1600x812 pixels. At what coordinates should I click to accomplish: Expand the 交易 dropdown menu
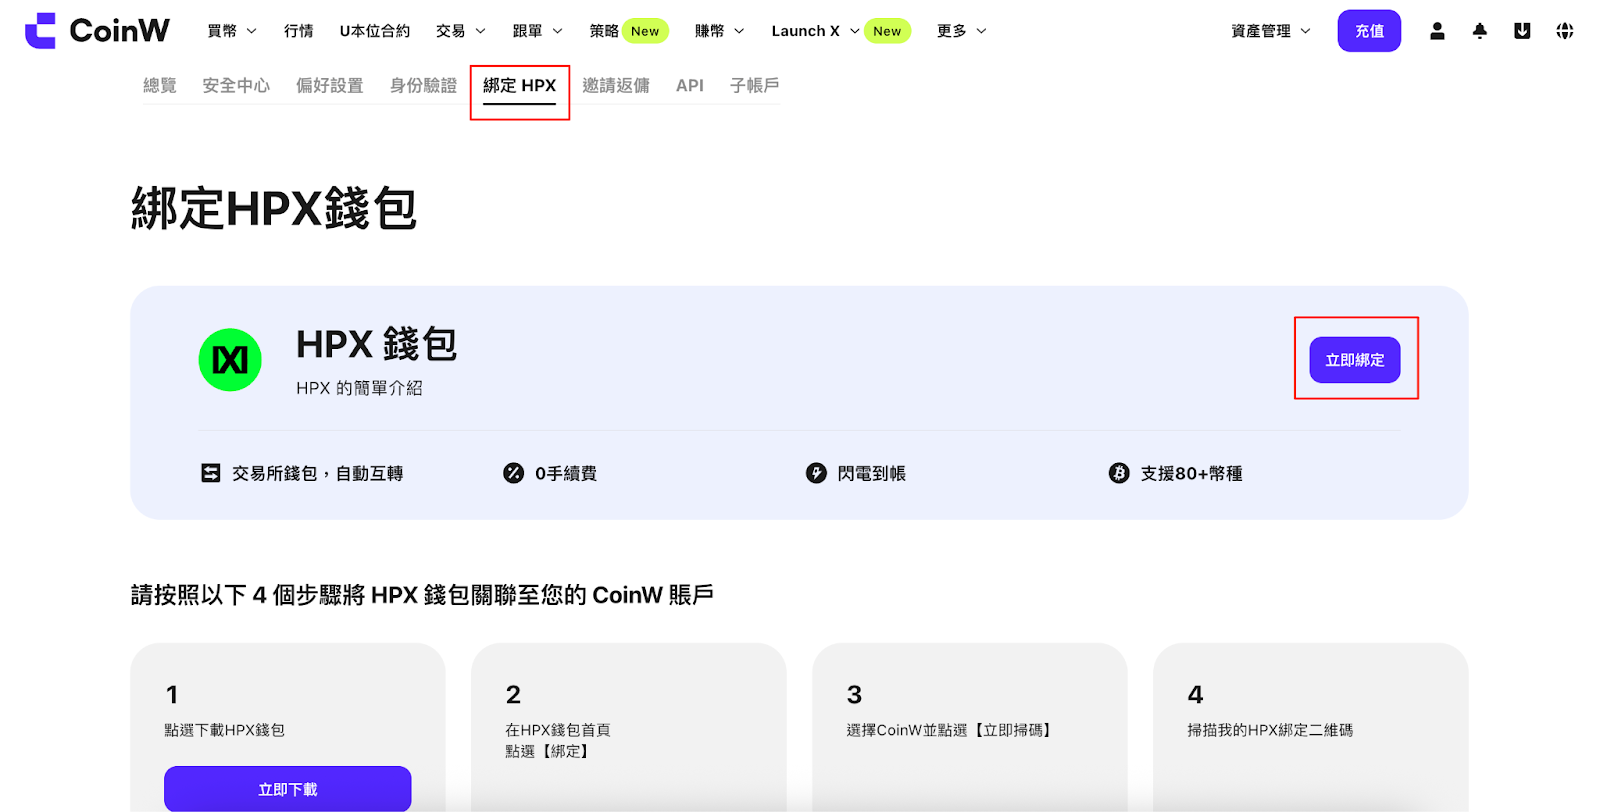(461, 31)
